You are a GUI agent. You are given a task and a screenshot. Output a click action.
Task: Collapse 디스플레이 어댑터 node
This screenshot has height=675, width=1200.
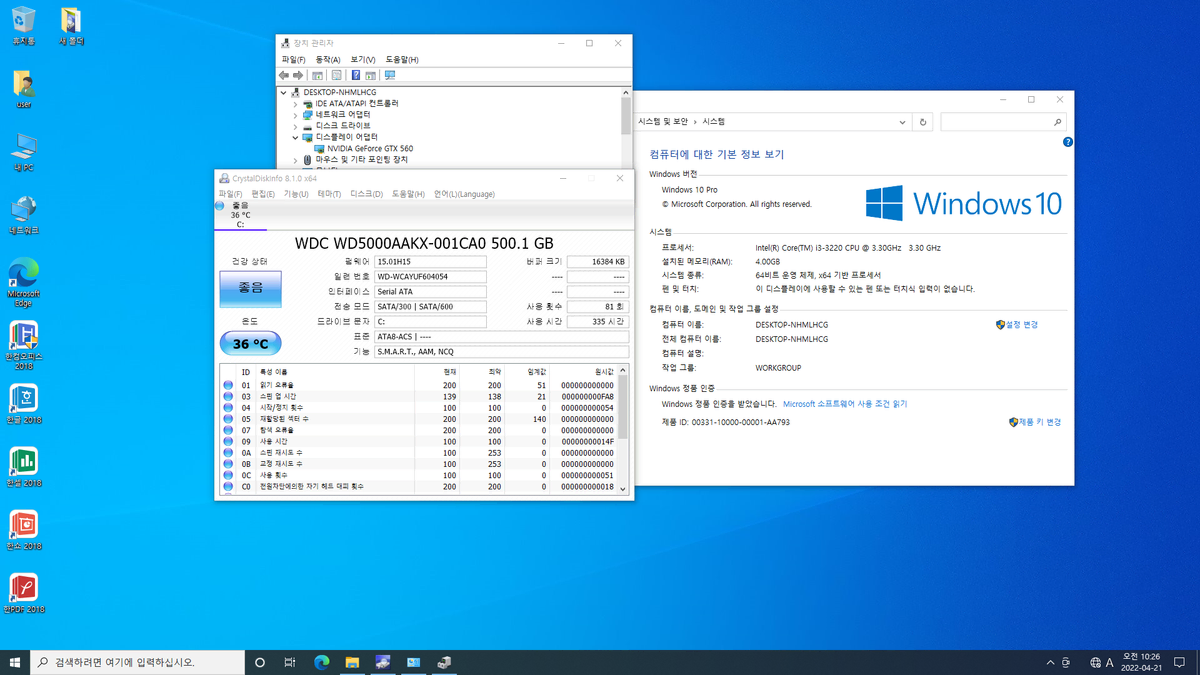pos(296,137)
